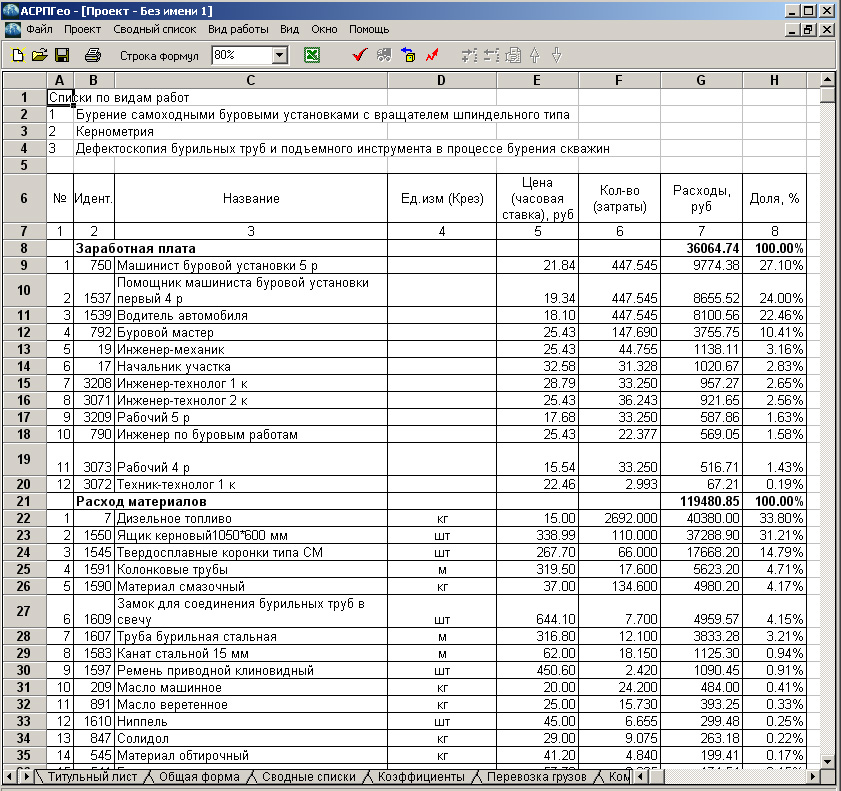Open the Вид menu

click(x=289, y=29)
